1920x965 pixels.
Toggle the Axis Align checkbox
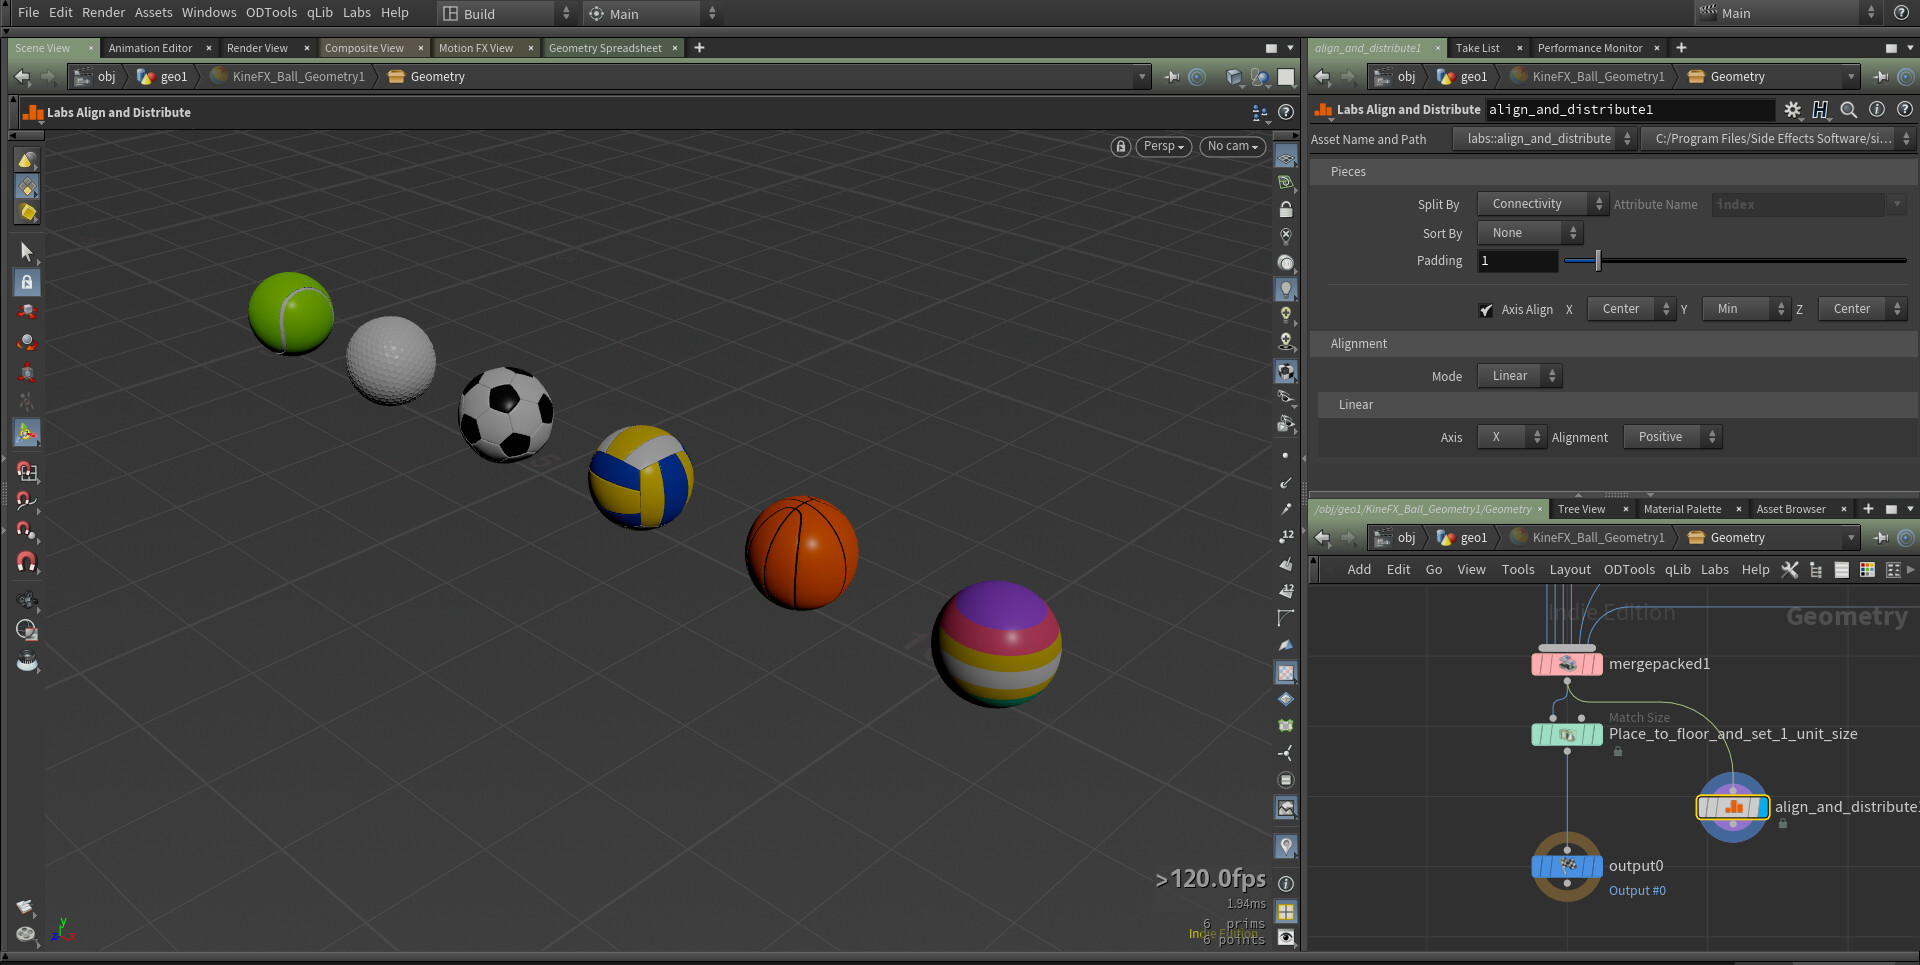(1486, 310)
